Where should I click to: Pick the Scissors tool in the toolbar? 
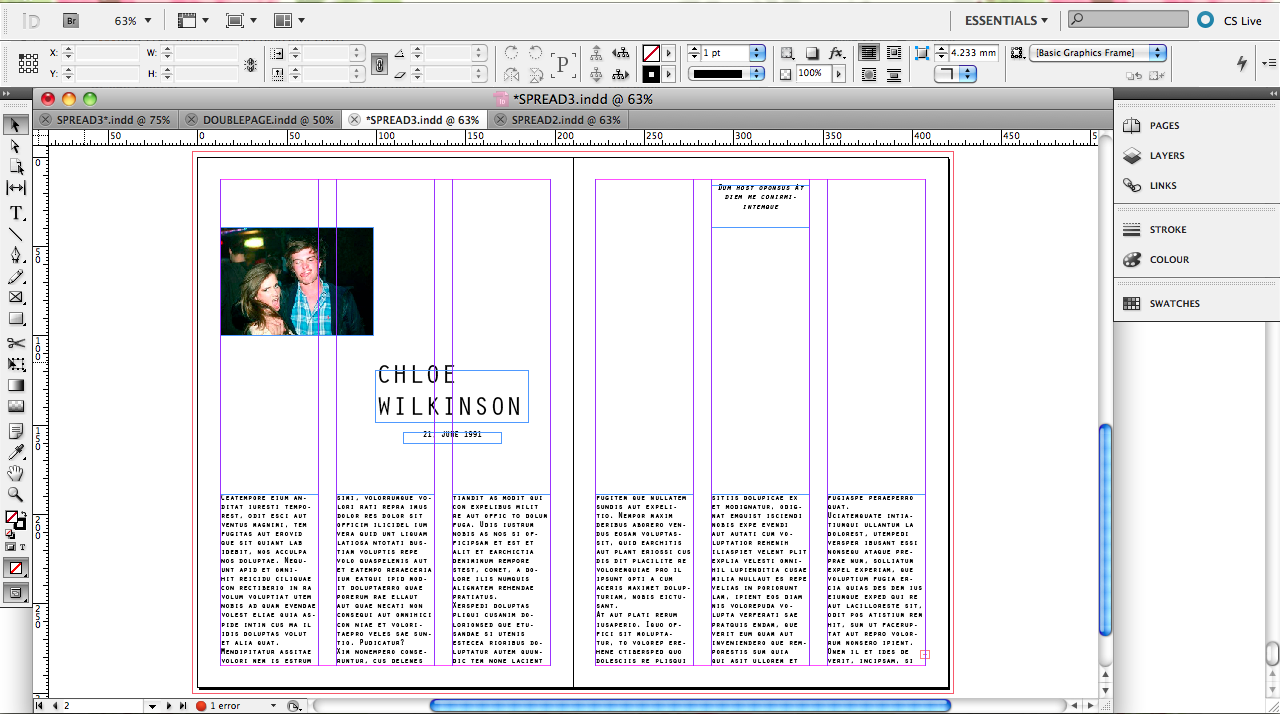pos(16,342)
